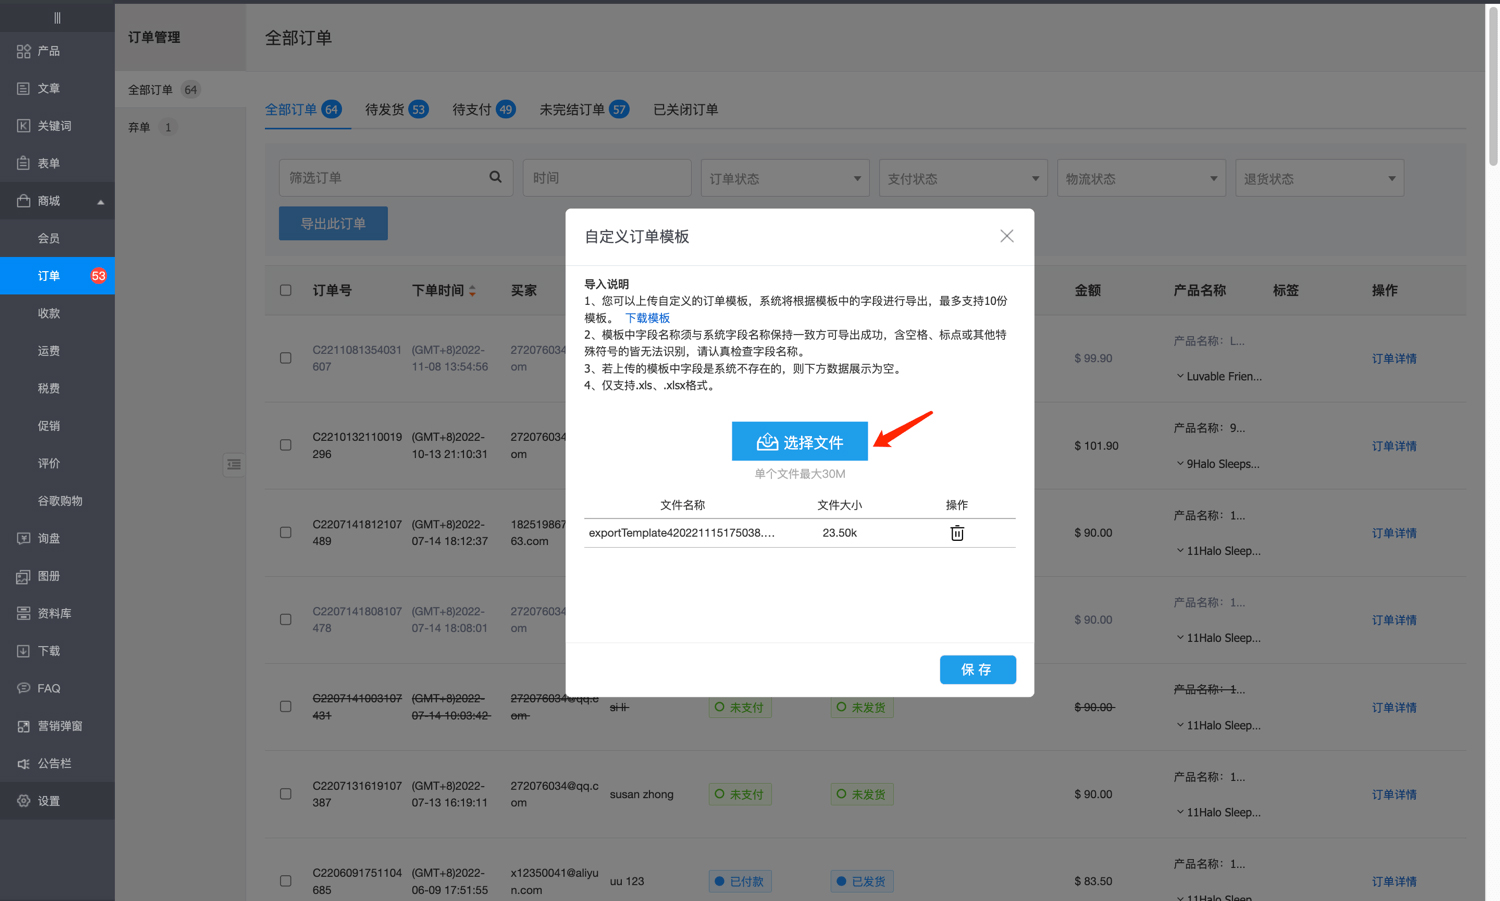Image resolution: width=1500 pixels, height=901 pixels.
Task: Click the 下载模板 link
Action: point(647,318)
